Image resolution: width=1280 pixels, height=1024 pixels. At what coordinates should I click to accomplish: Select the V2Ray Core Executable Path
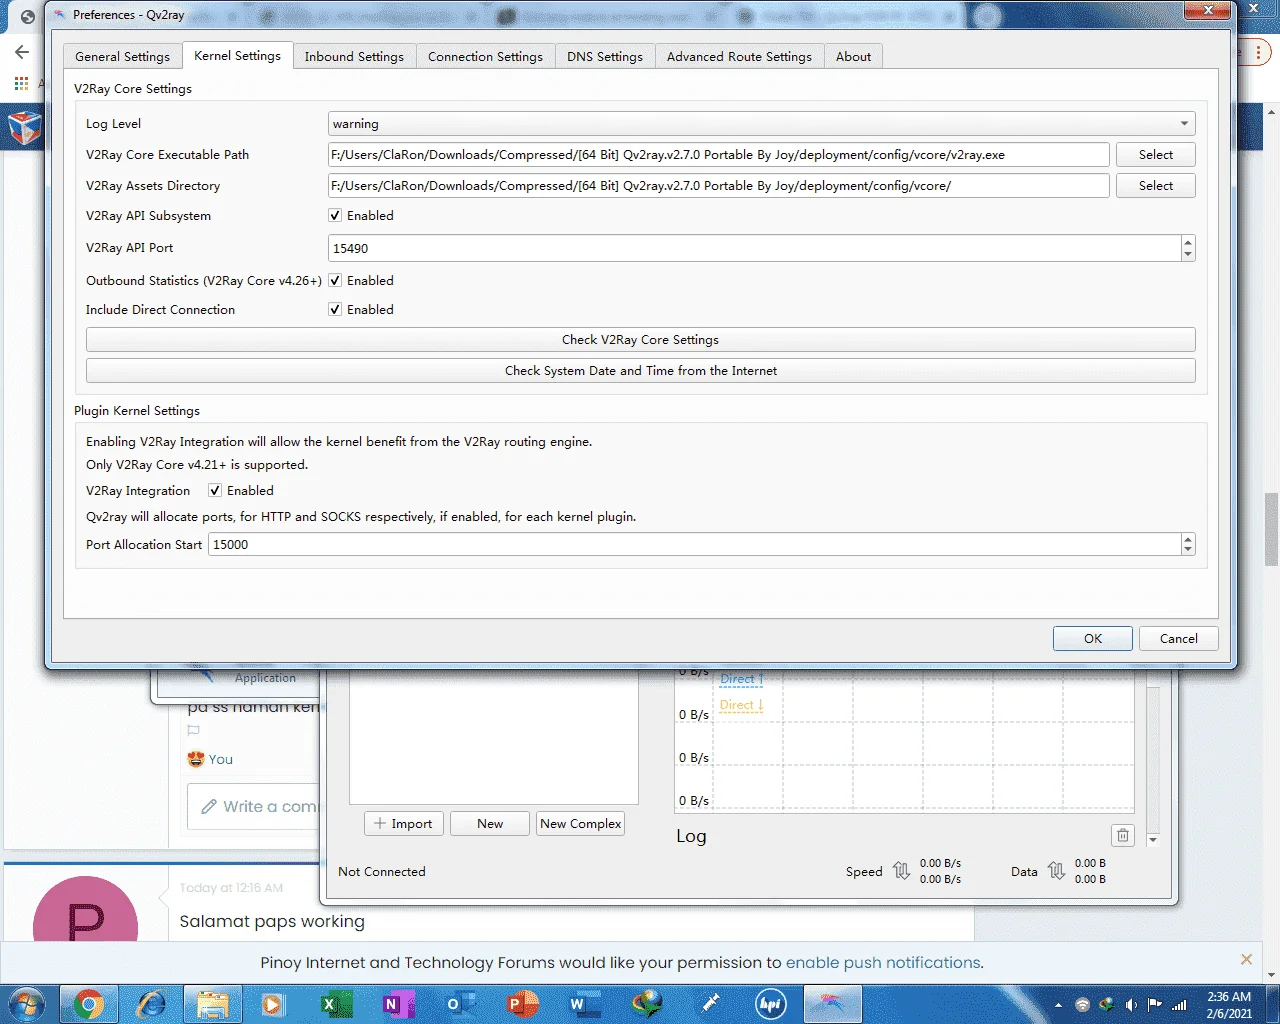(1156, 155)
